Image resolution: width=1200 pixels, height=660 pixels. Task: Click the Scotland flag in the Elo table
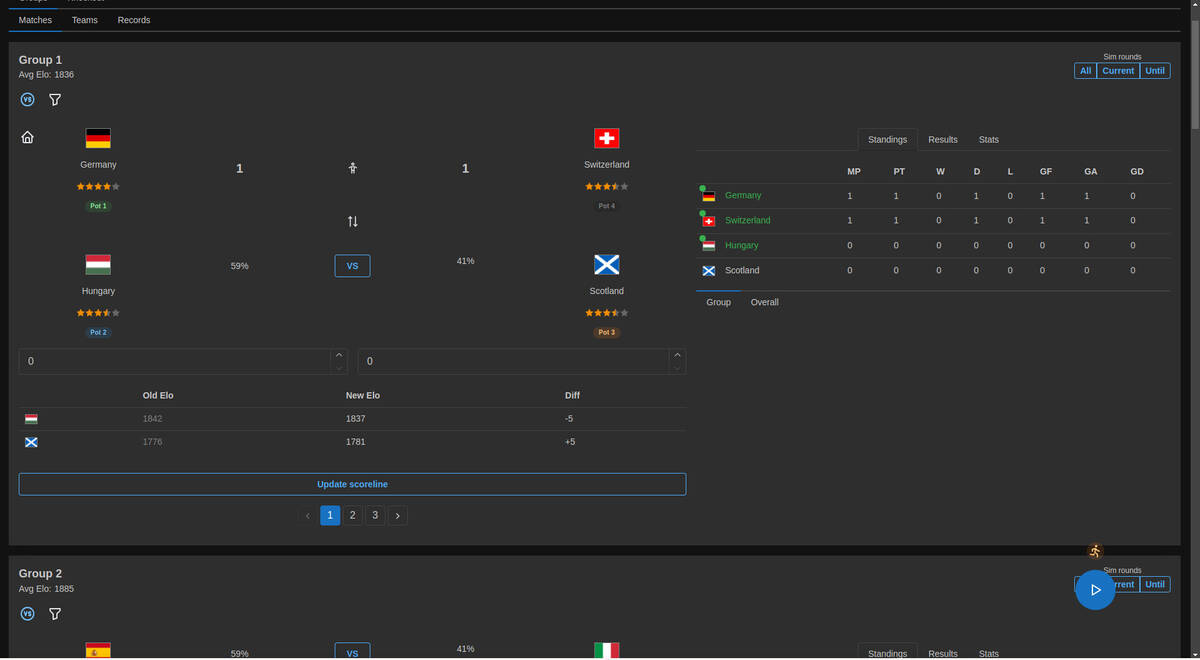(x=31, y=442)
